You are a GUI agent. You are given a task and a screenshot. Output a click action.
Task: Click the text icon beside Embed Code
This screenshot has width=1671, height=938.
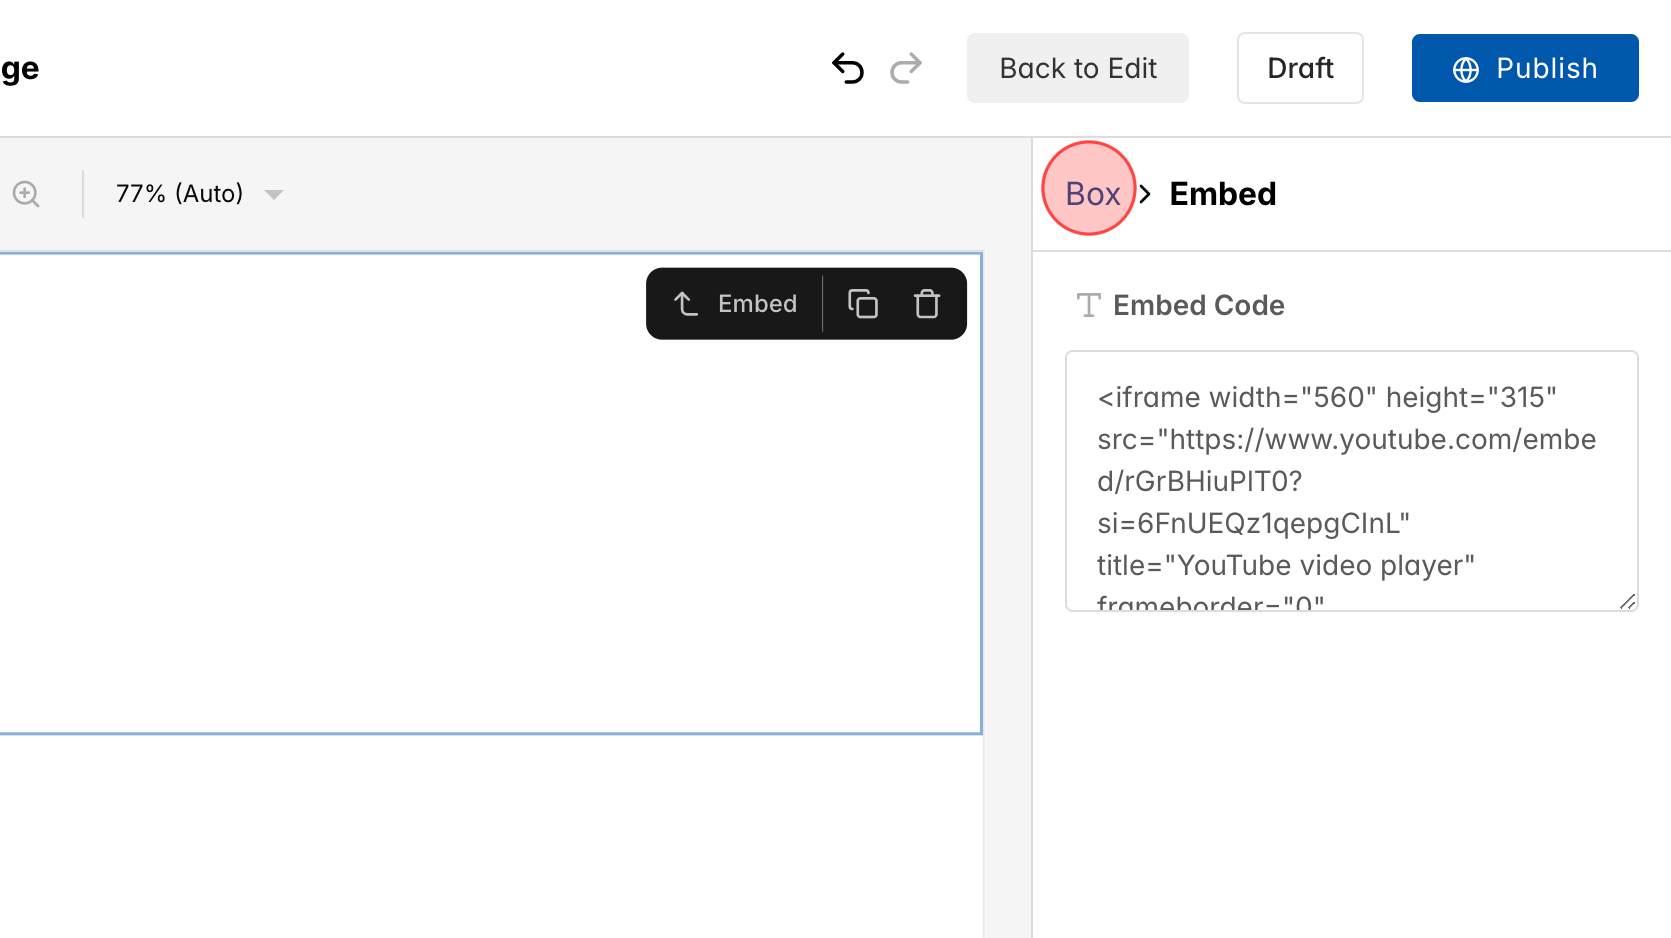(1087, 306)
